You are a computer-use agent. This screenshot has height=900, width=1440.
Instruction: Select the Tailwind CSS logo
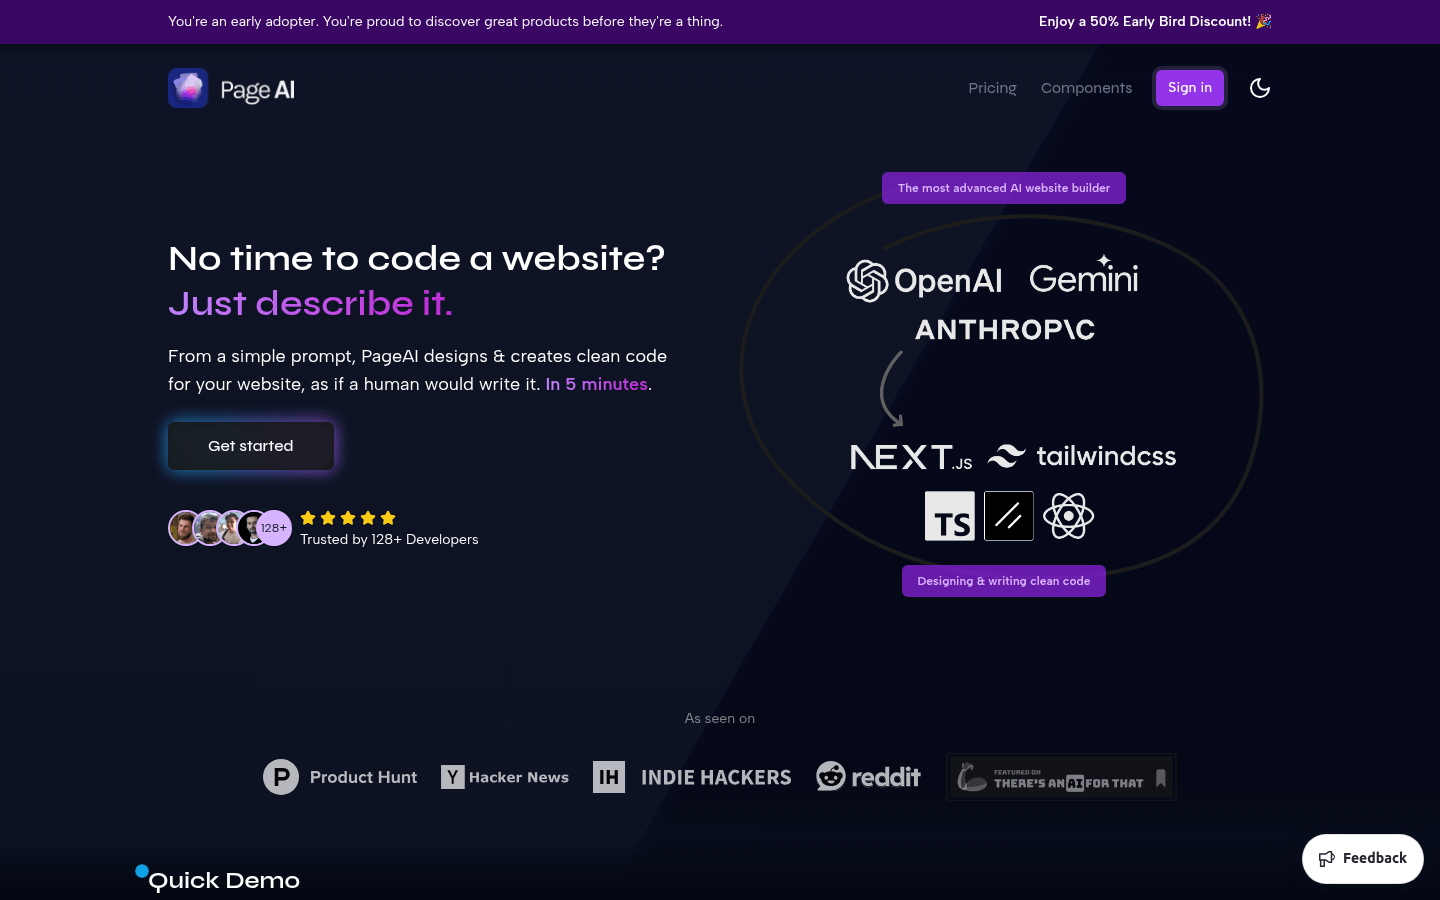[1082, 456]
